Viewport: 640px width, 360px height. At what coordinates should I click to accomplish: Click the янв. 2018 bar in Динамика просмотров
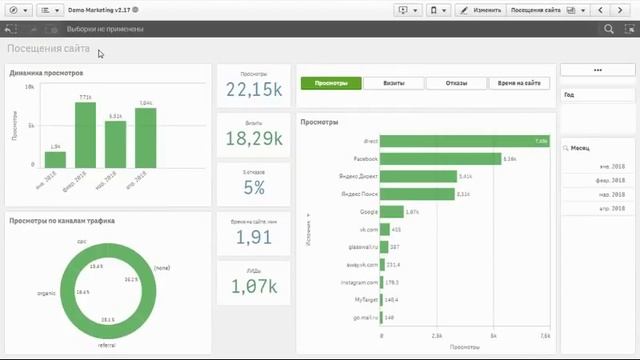[55, 160]
